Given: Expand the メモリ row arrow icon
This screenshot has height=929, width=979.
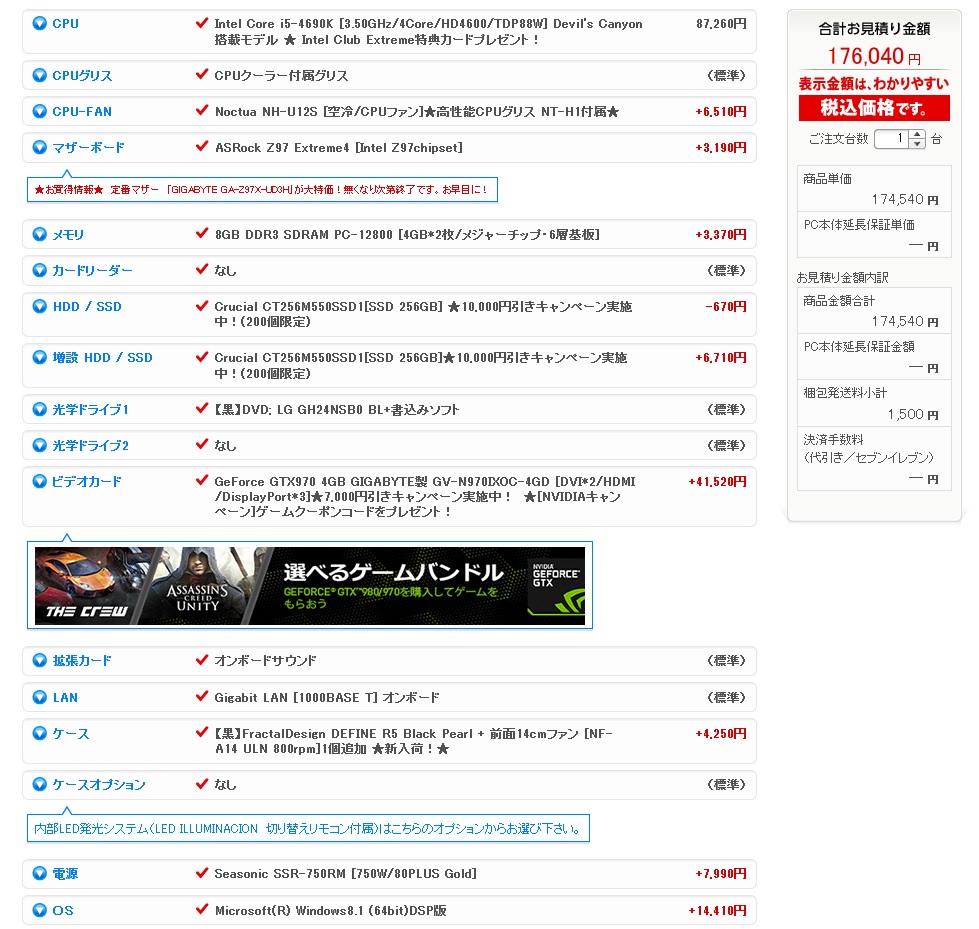Looking at the screenshot, I should pyautogui.click(x=39, y=235).
